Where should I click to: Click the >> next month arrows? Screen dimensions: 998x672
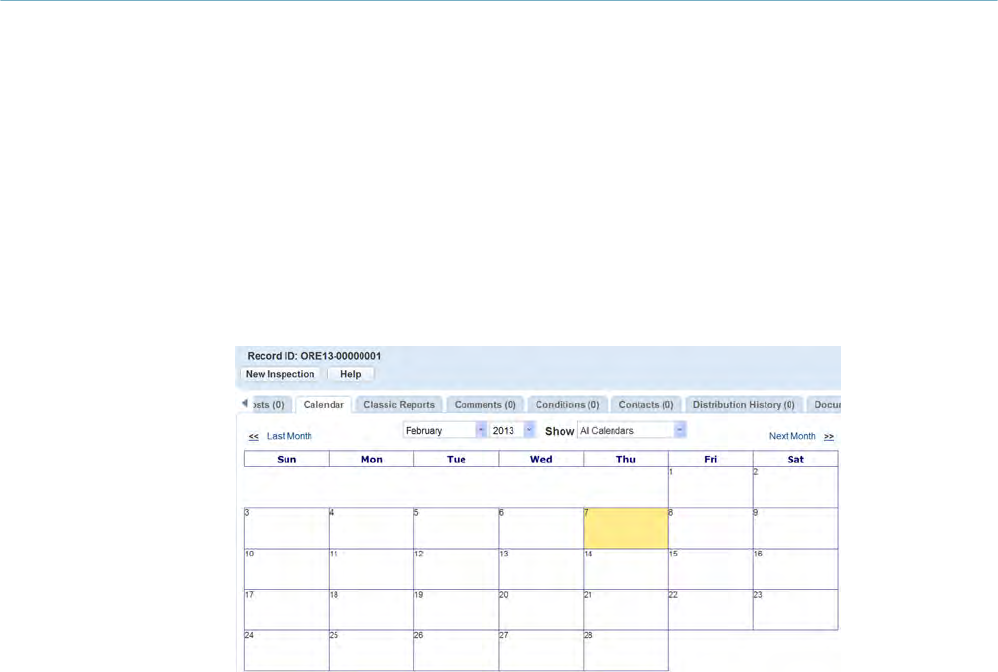(829, 437)
